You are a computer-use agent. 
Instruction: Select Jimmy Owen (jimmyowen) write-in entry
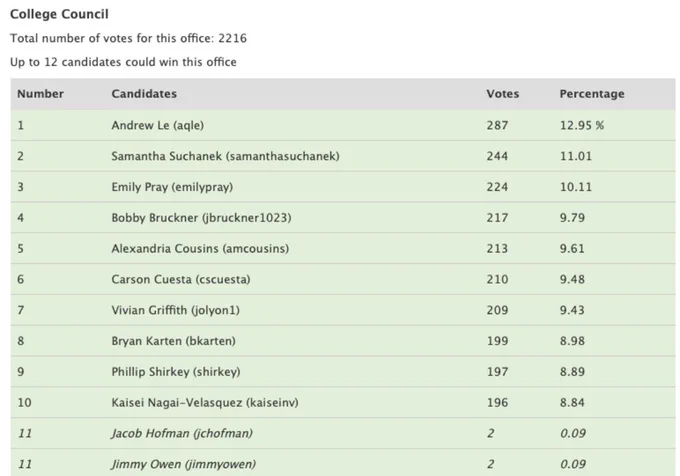183,464
